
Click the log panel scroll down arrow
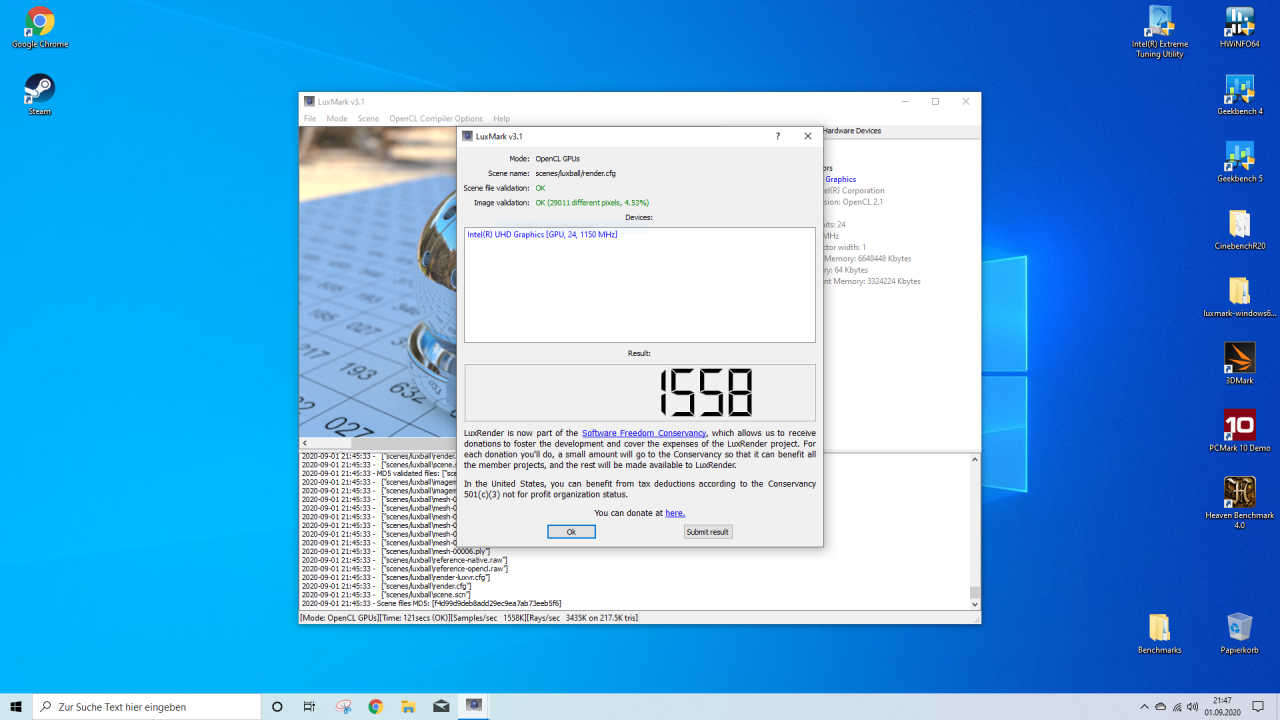point(975,604)
